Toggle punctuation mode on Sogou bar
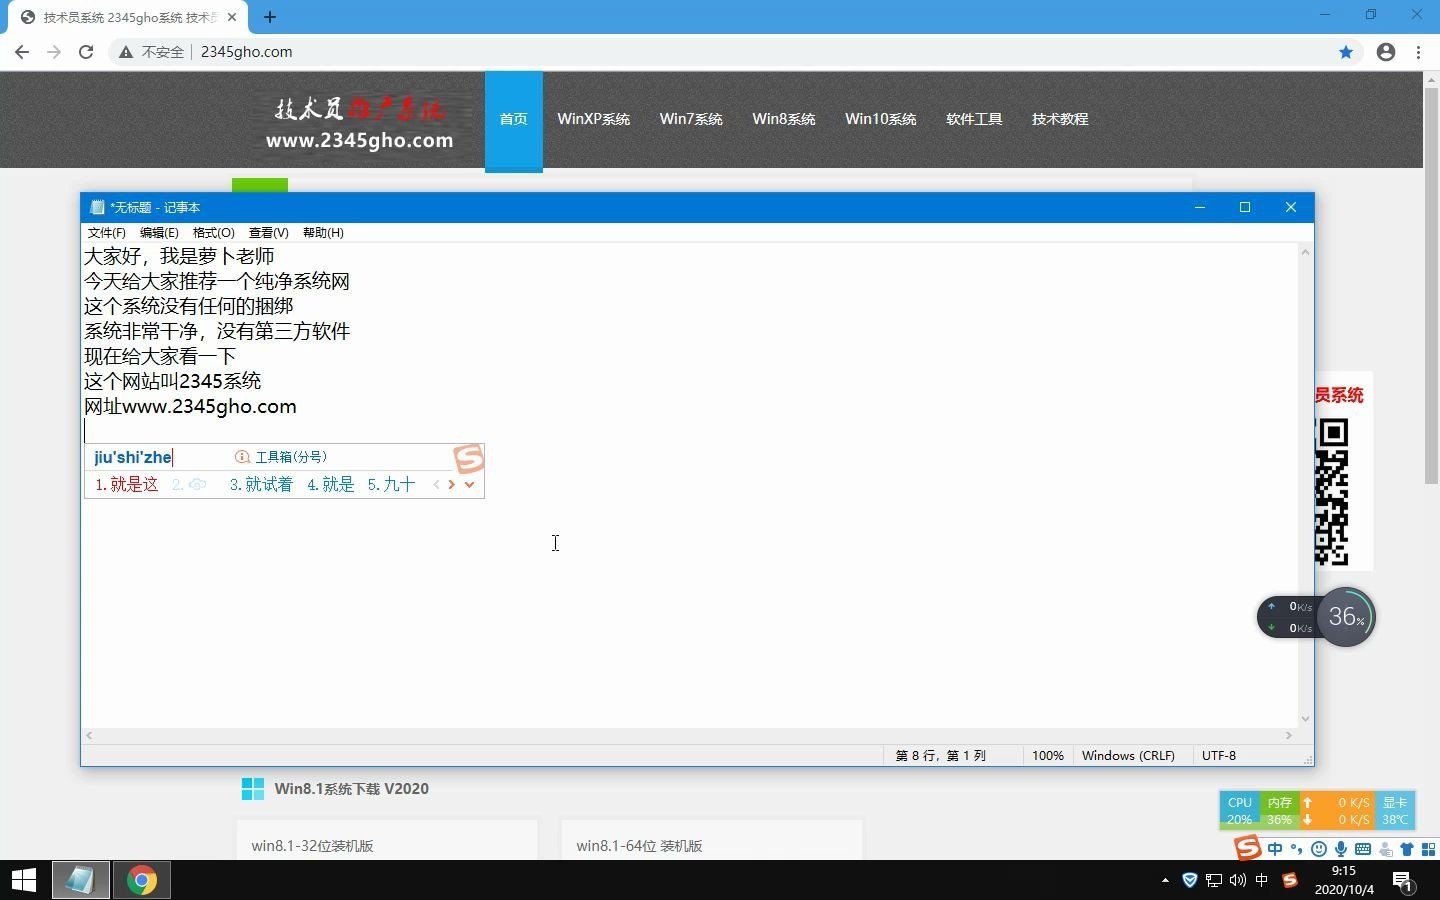This screenshot has height=900, width=1440. pyautogui.click(x=1297, y=850)
